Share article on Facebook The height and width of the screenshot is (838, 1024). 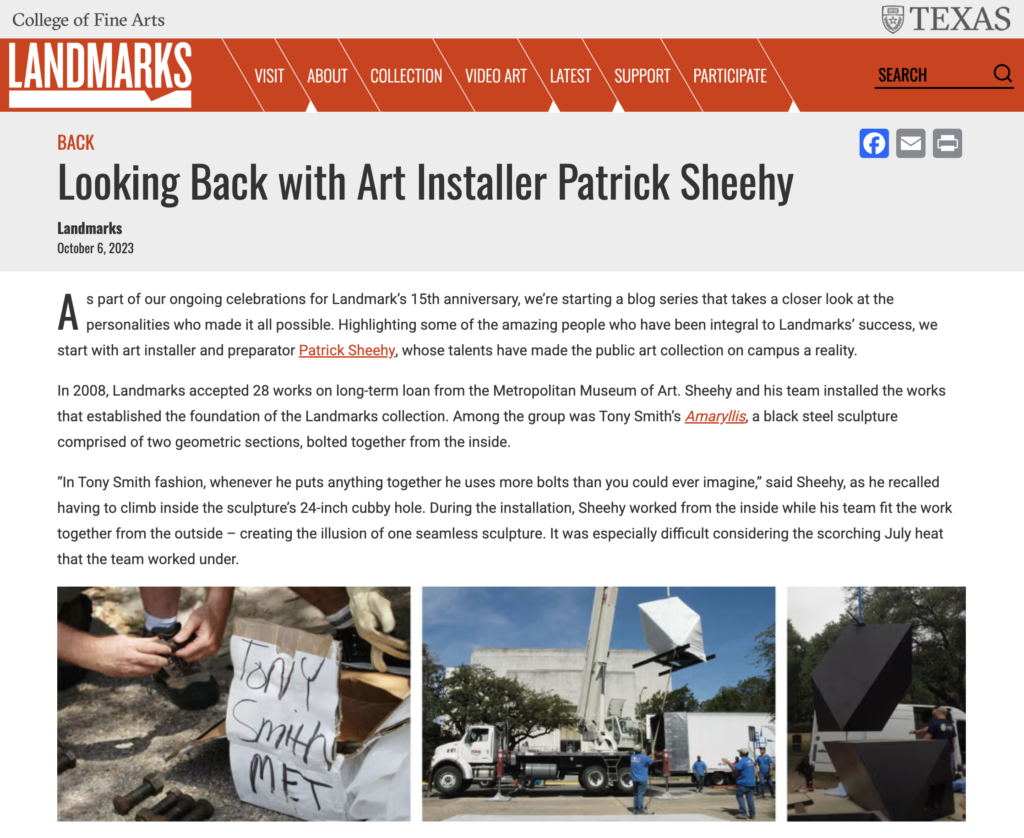(x=874, y=144)
